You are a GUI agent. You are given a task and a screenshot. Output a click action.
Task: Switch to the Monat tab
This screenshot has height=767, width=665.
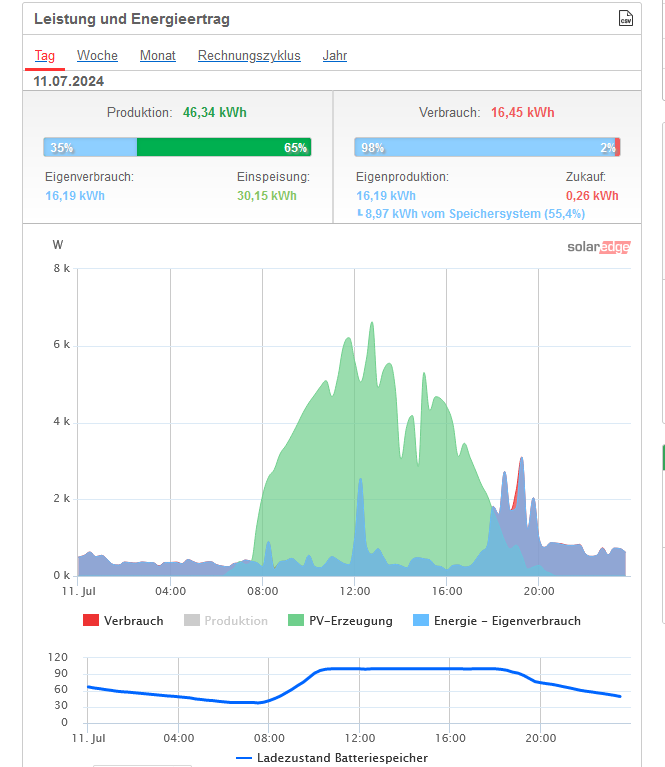click(x=158, y=56)
